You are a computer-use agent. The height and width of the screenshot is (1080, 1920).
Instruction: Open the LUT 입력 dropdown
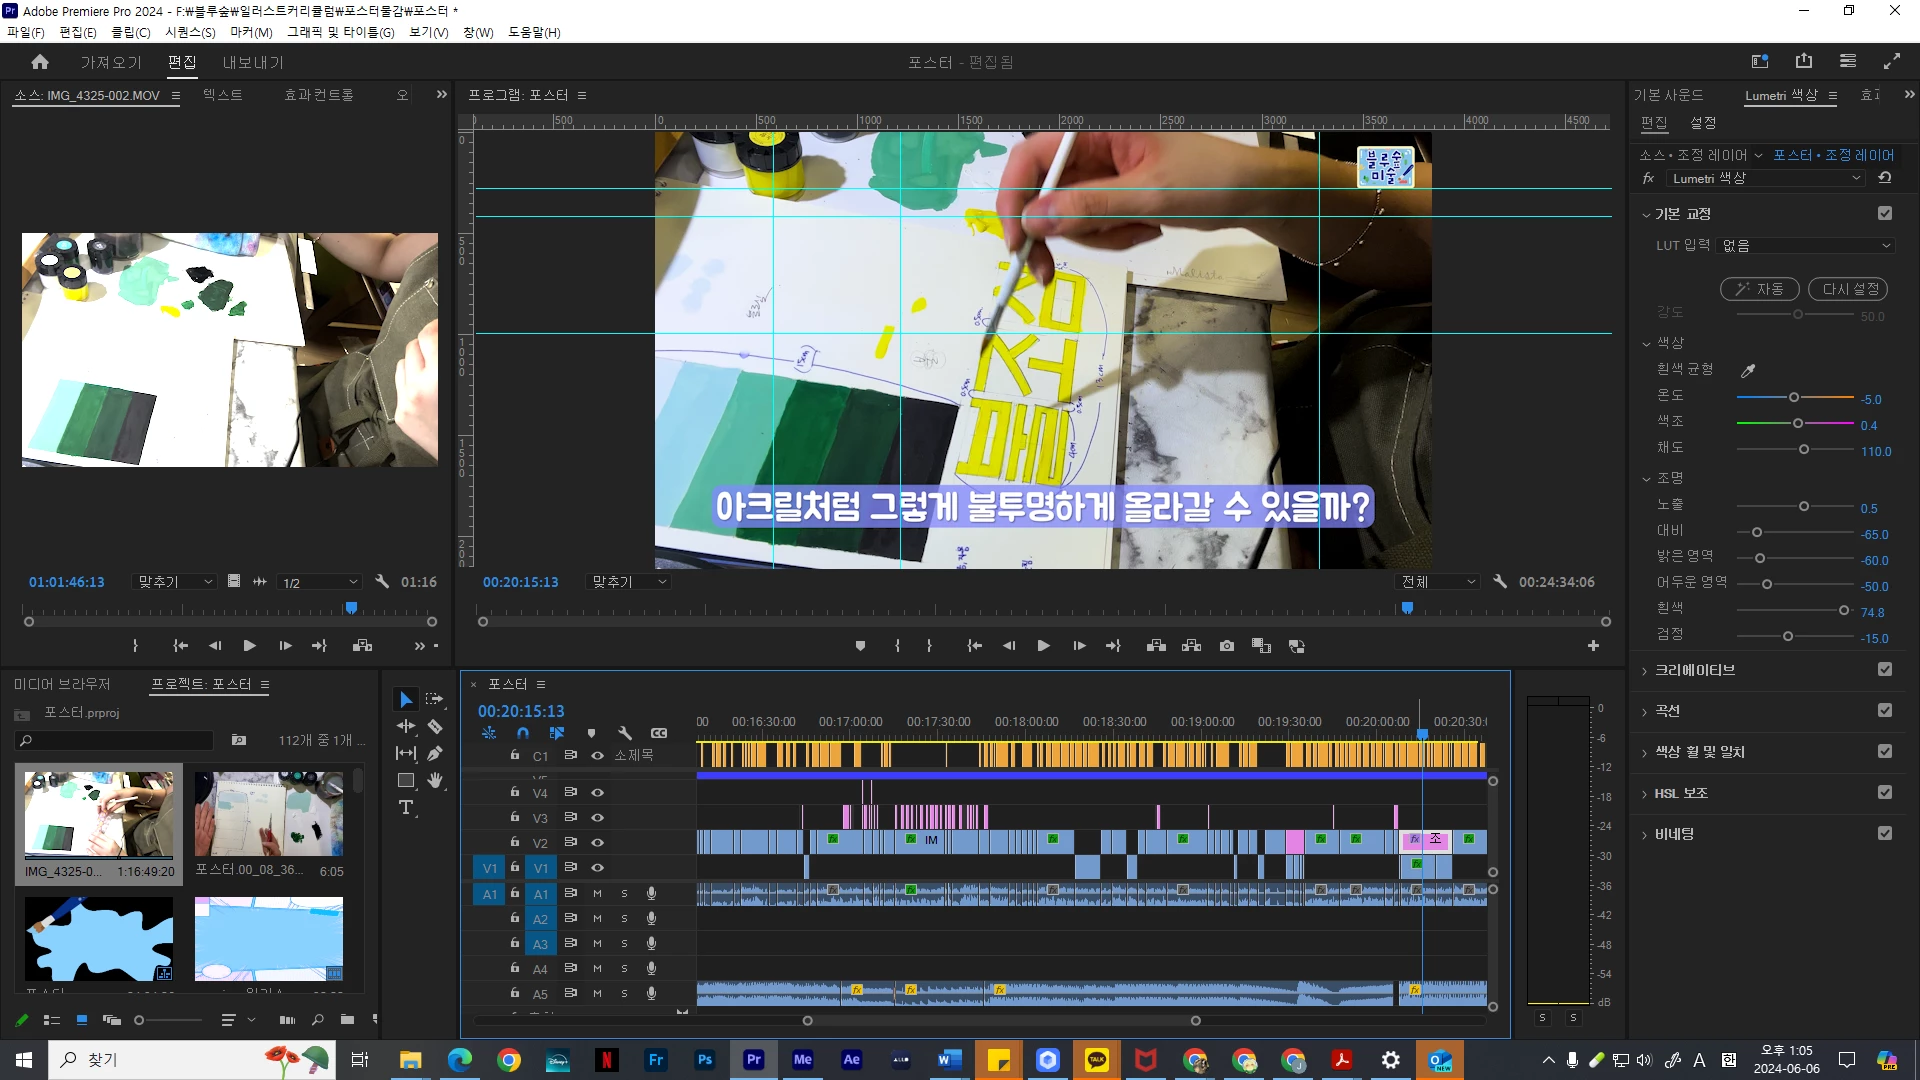[x=1806, y=246]
